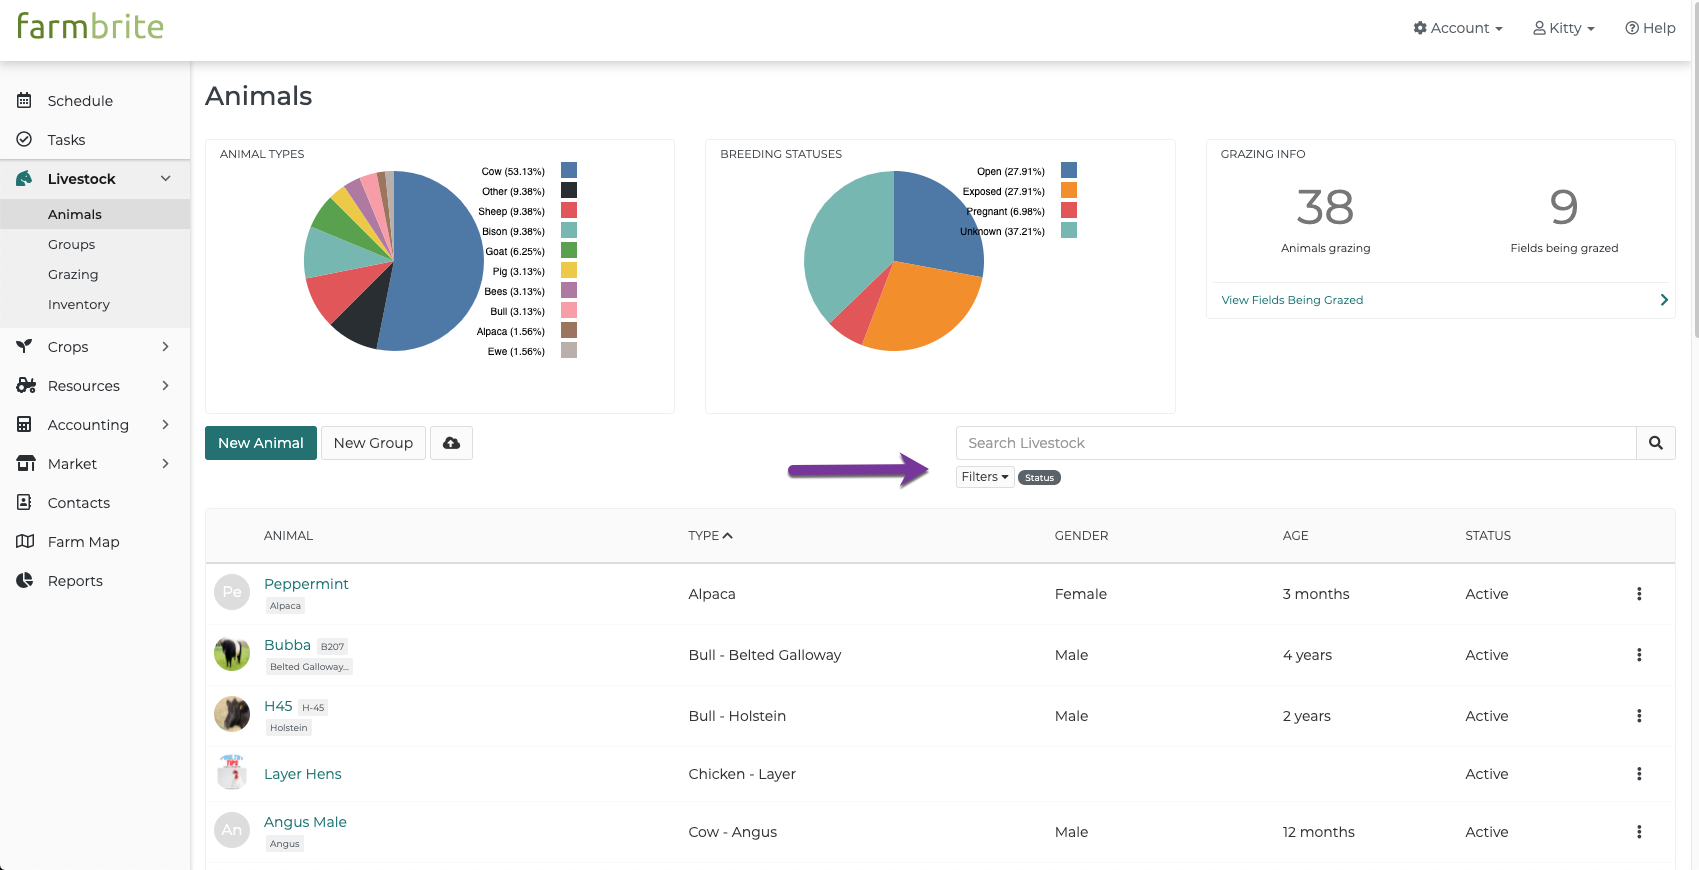Viewport: 1699px width, 870px height.
Task: Click the Resources tractor icon
Action: click(x=25, y=385)
